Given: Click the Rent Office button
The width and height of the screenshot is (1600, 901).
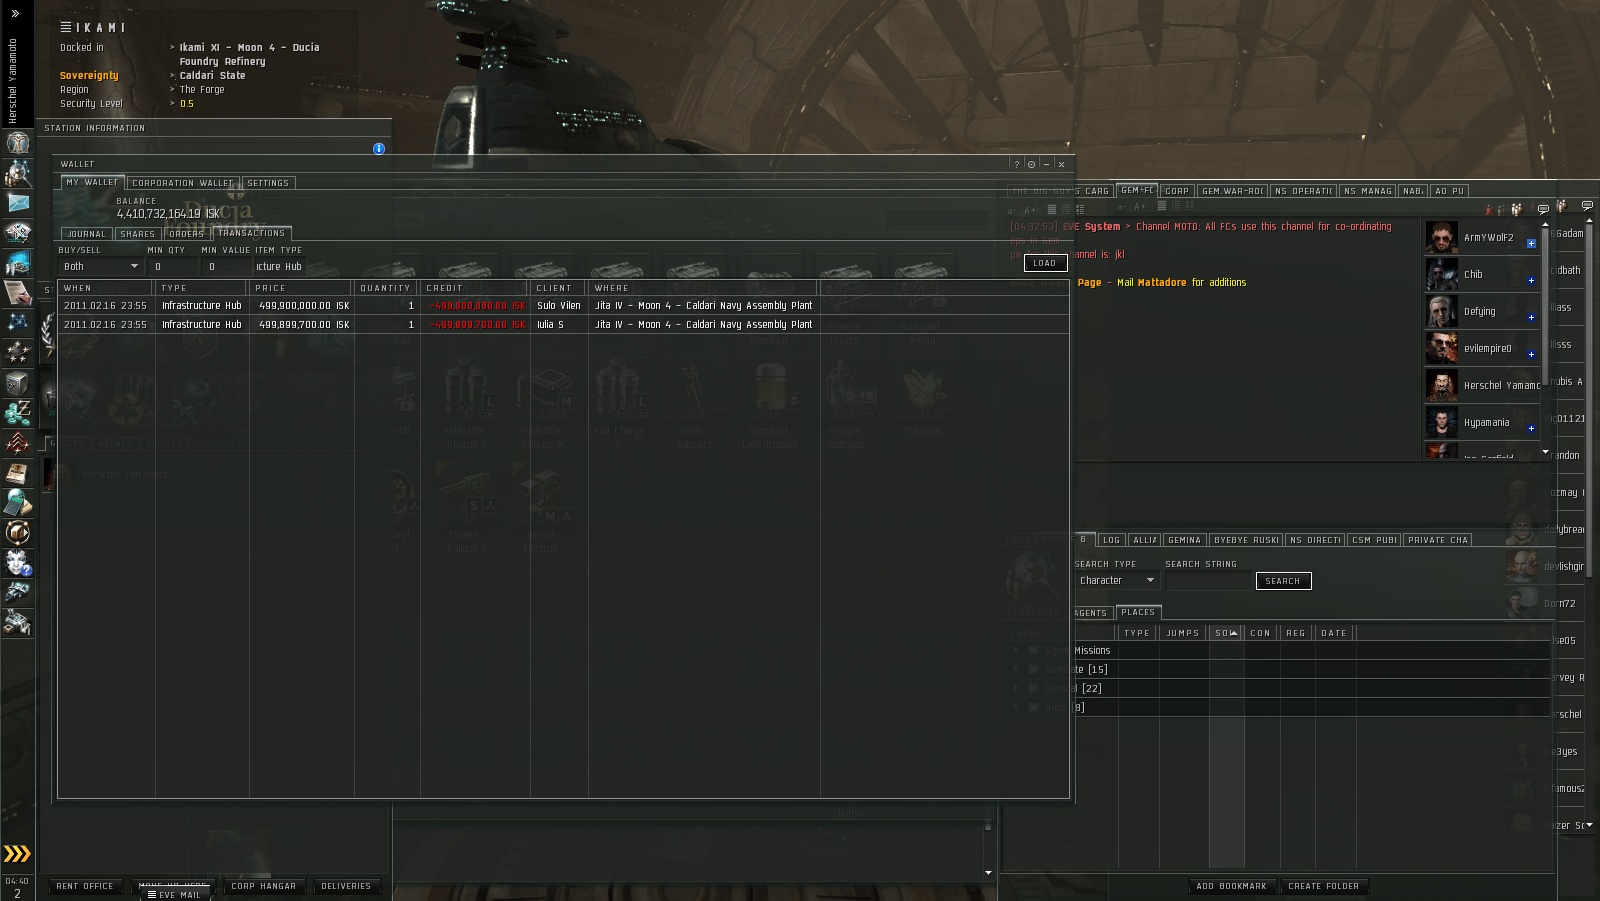Looking at the screenshot, I should [85, 886].
